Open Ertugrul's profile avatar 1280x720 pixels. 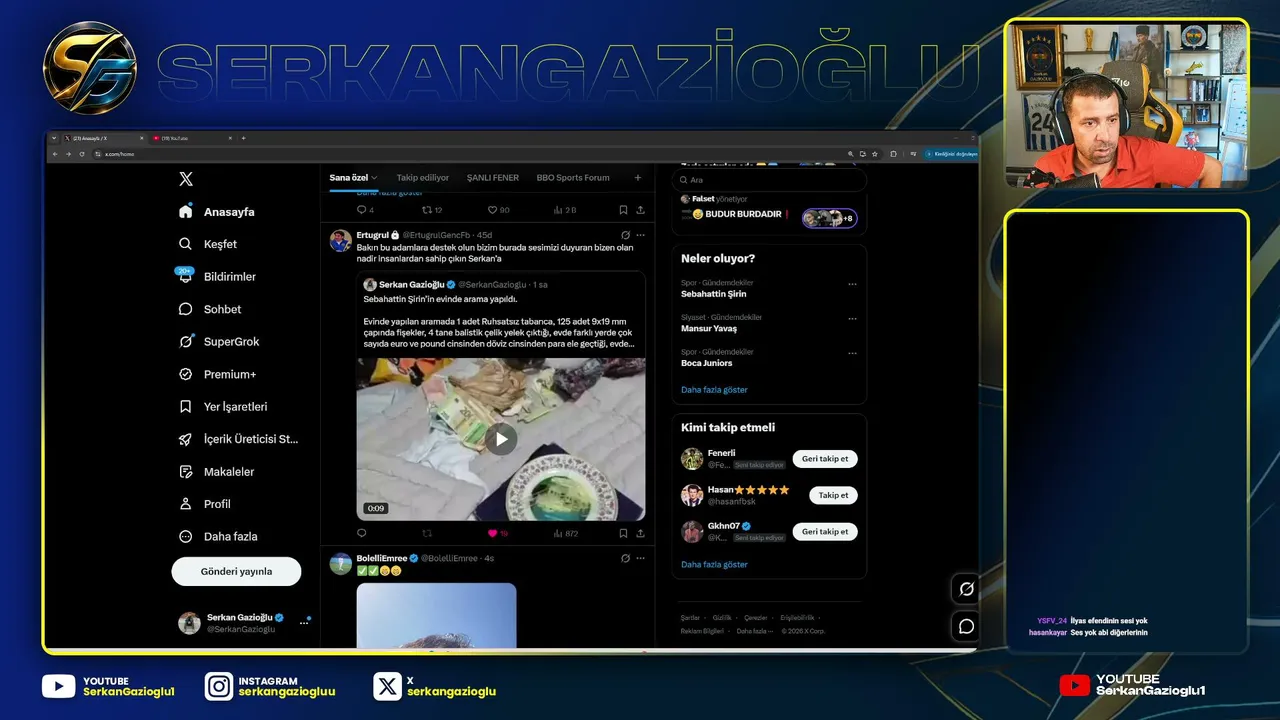[341, 240]
